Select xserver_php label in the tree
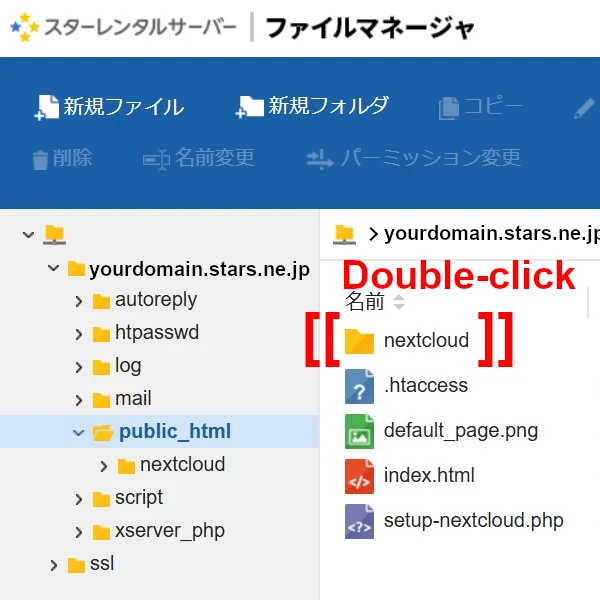 coord(170,532)
